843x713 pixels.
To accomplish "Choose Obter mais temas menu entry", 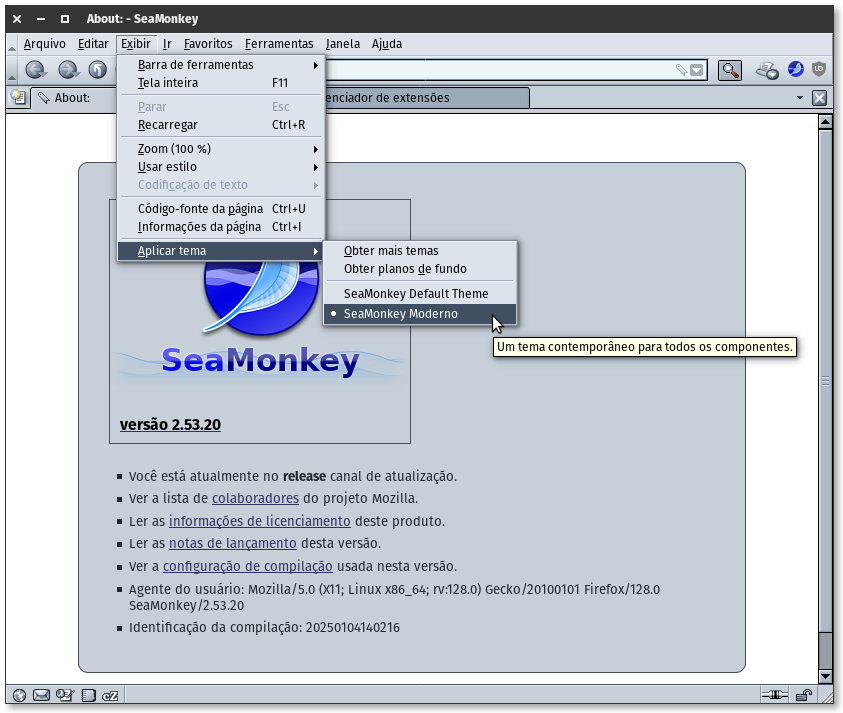I will pos(391,251).
